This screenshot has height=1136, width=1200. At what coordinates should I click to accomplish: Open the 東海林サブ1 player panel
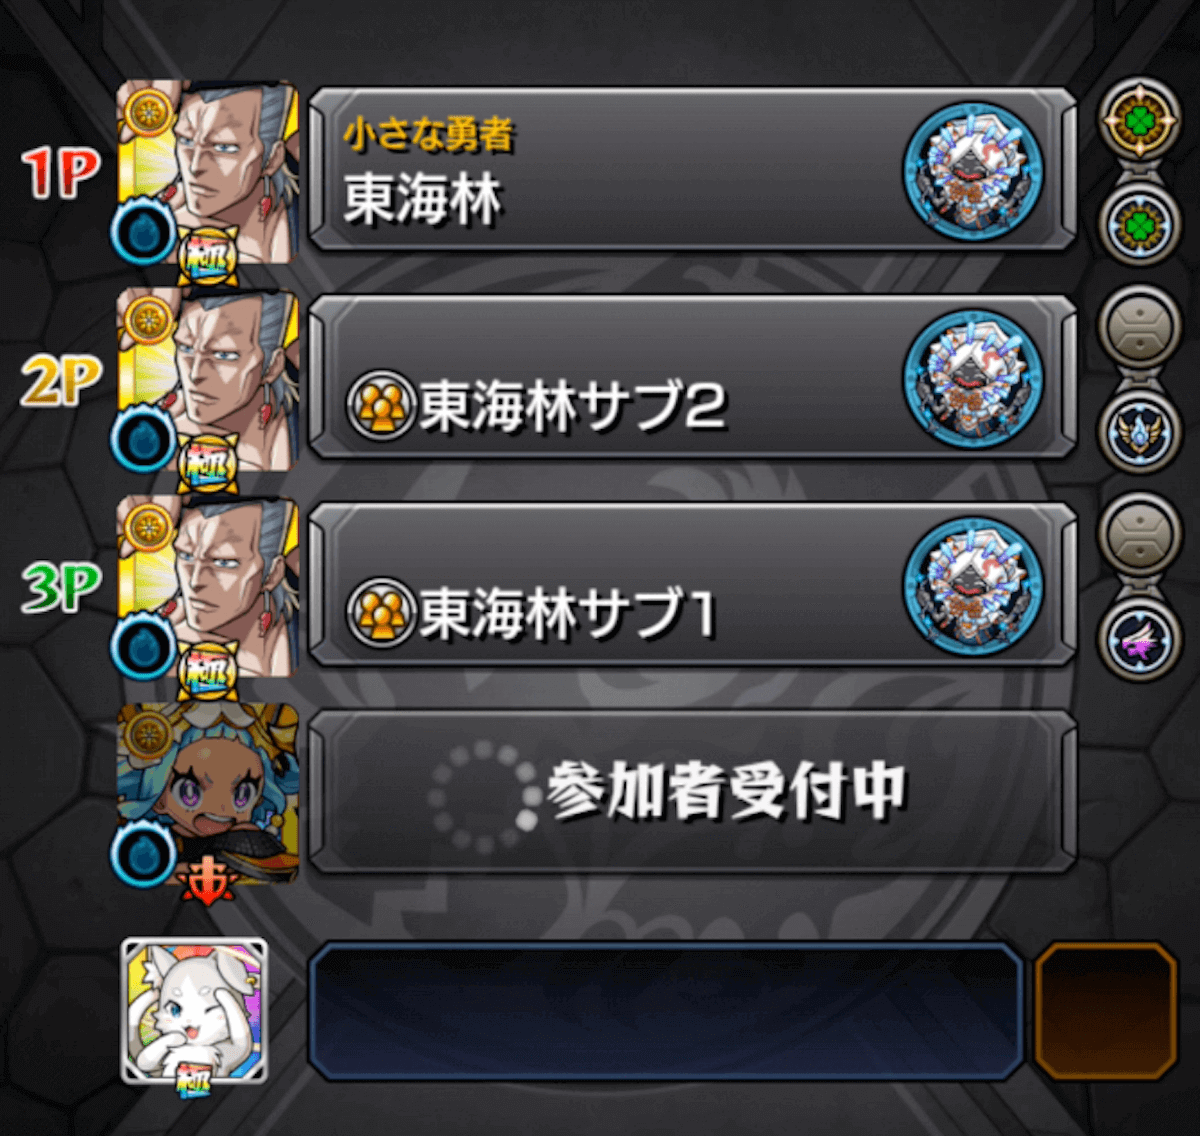pos(692,586)
